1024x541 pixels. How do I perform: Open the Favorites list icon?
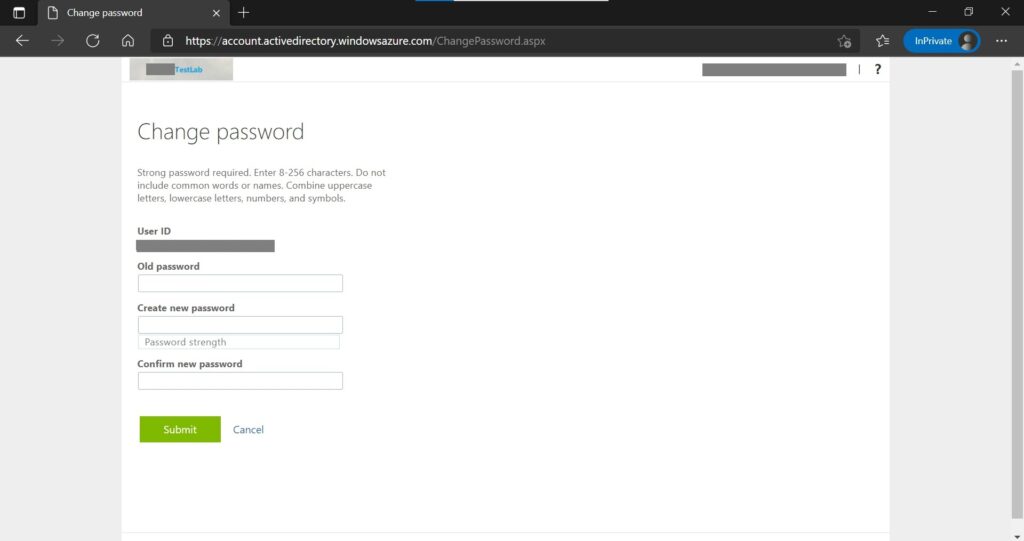tap(882, 41)
